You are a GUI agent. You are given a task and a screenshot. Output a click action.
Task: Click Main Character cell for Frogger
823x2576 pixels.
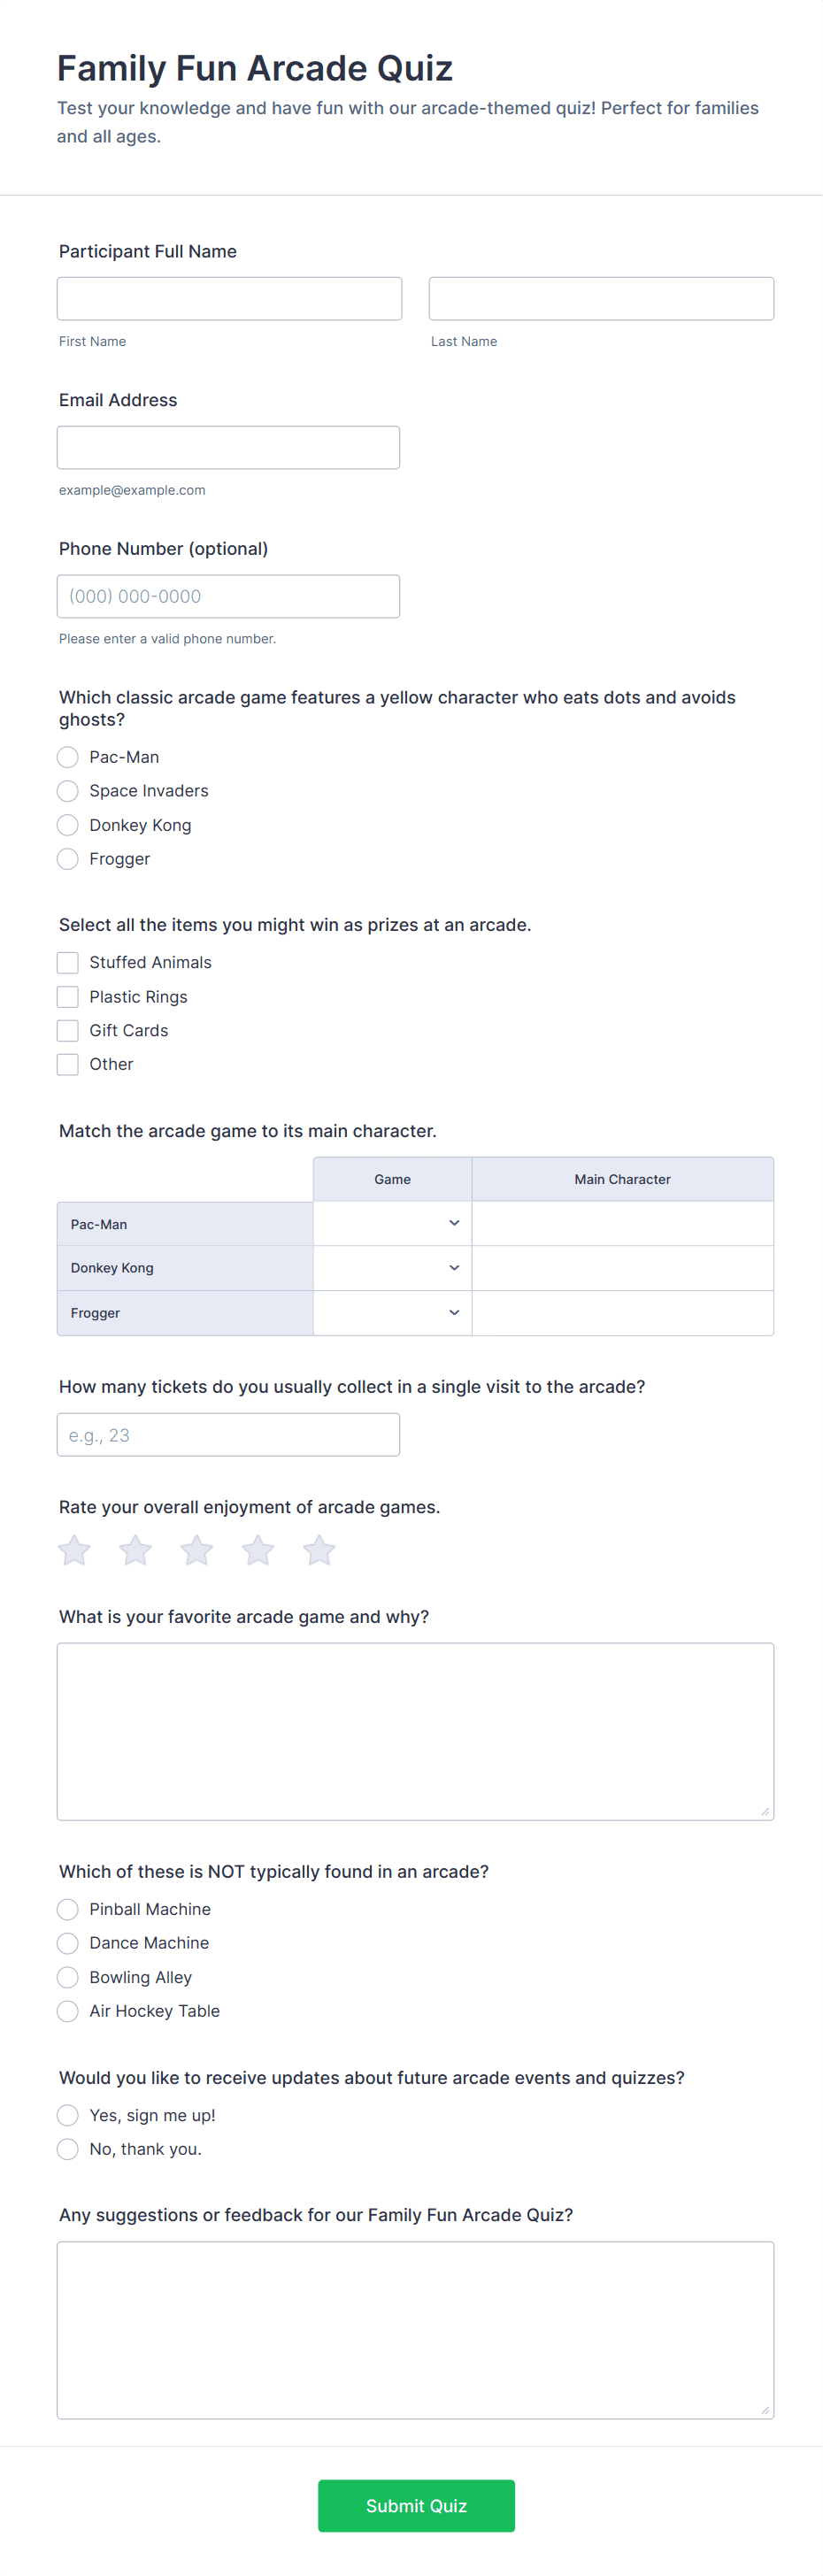(622, 1313)
